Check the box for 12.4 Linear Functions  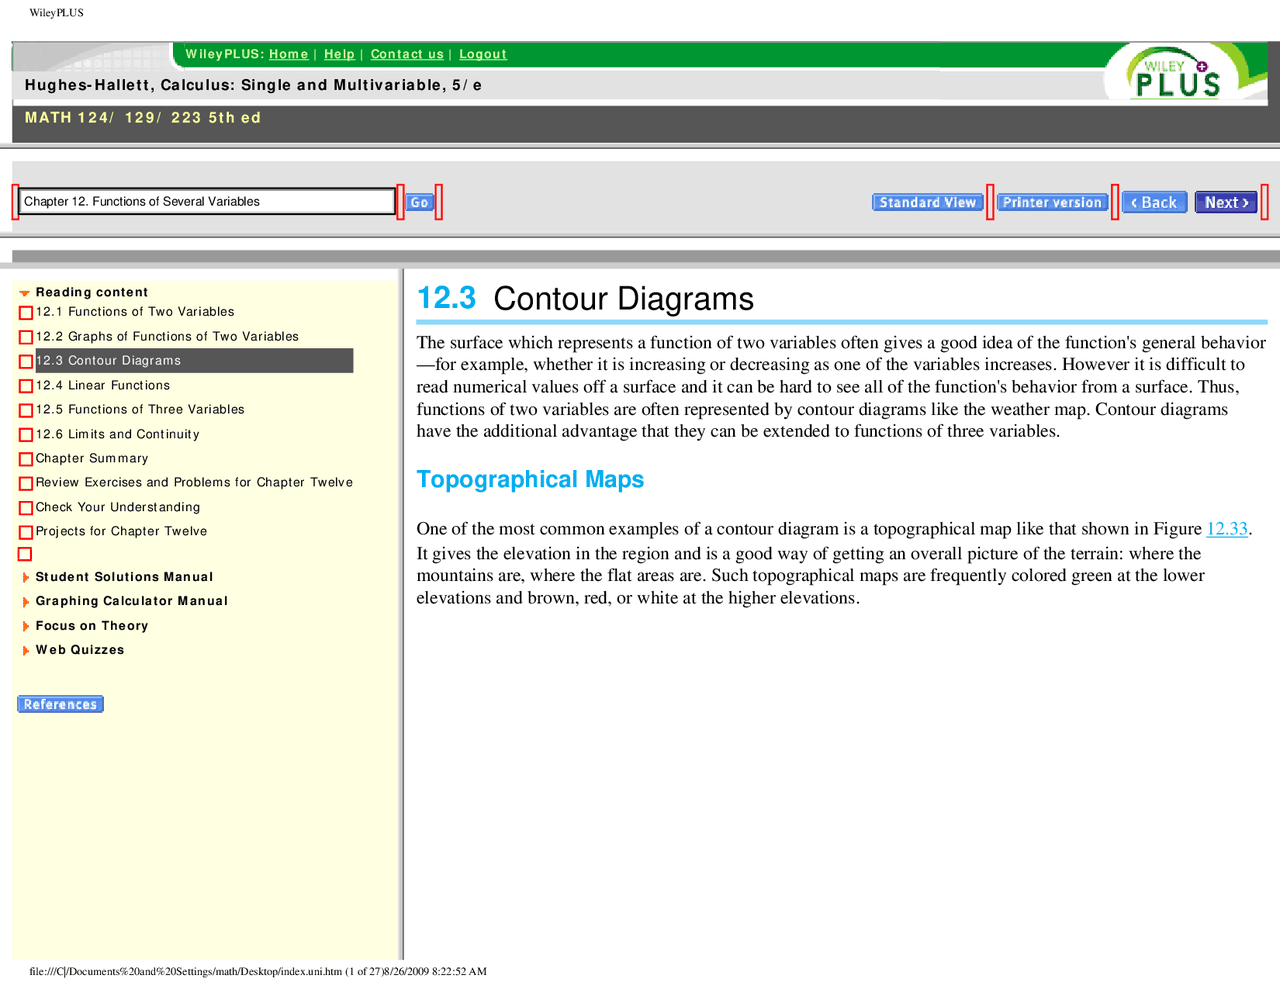(x=25, y=385)
